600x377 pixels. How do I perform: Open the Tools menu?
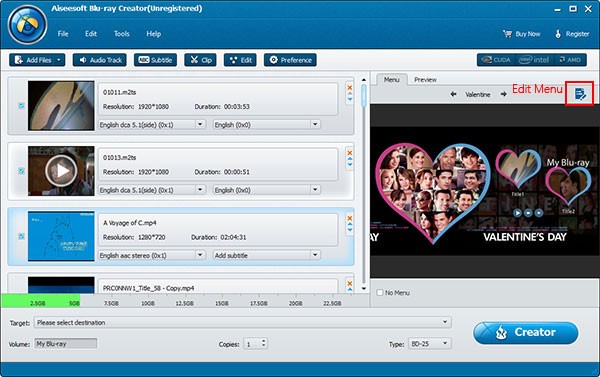coord(122,34)
